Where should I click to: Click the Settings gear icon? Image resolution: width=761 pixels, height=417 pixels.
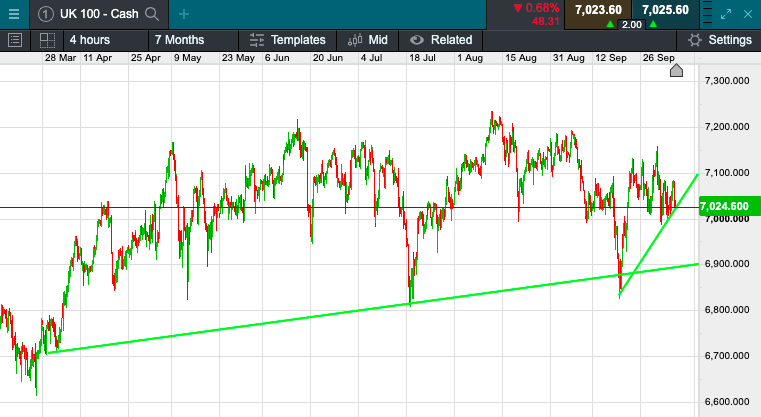[695, 40]
